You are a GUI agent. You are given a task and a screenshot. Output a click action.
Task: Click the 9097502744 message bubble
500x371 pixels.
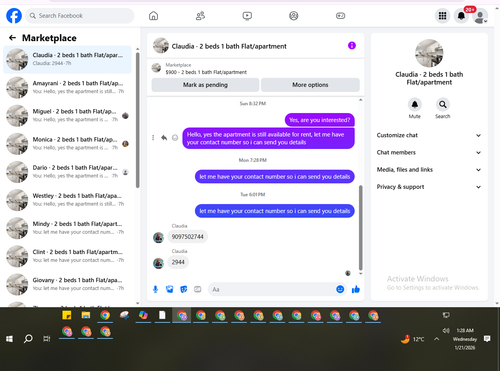(x=187, y=237)
